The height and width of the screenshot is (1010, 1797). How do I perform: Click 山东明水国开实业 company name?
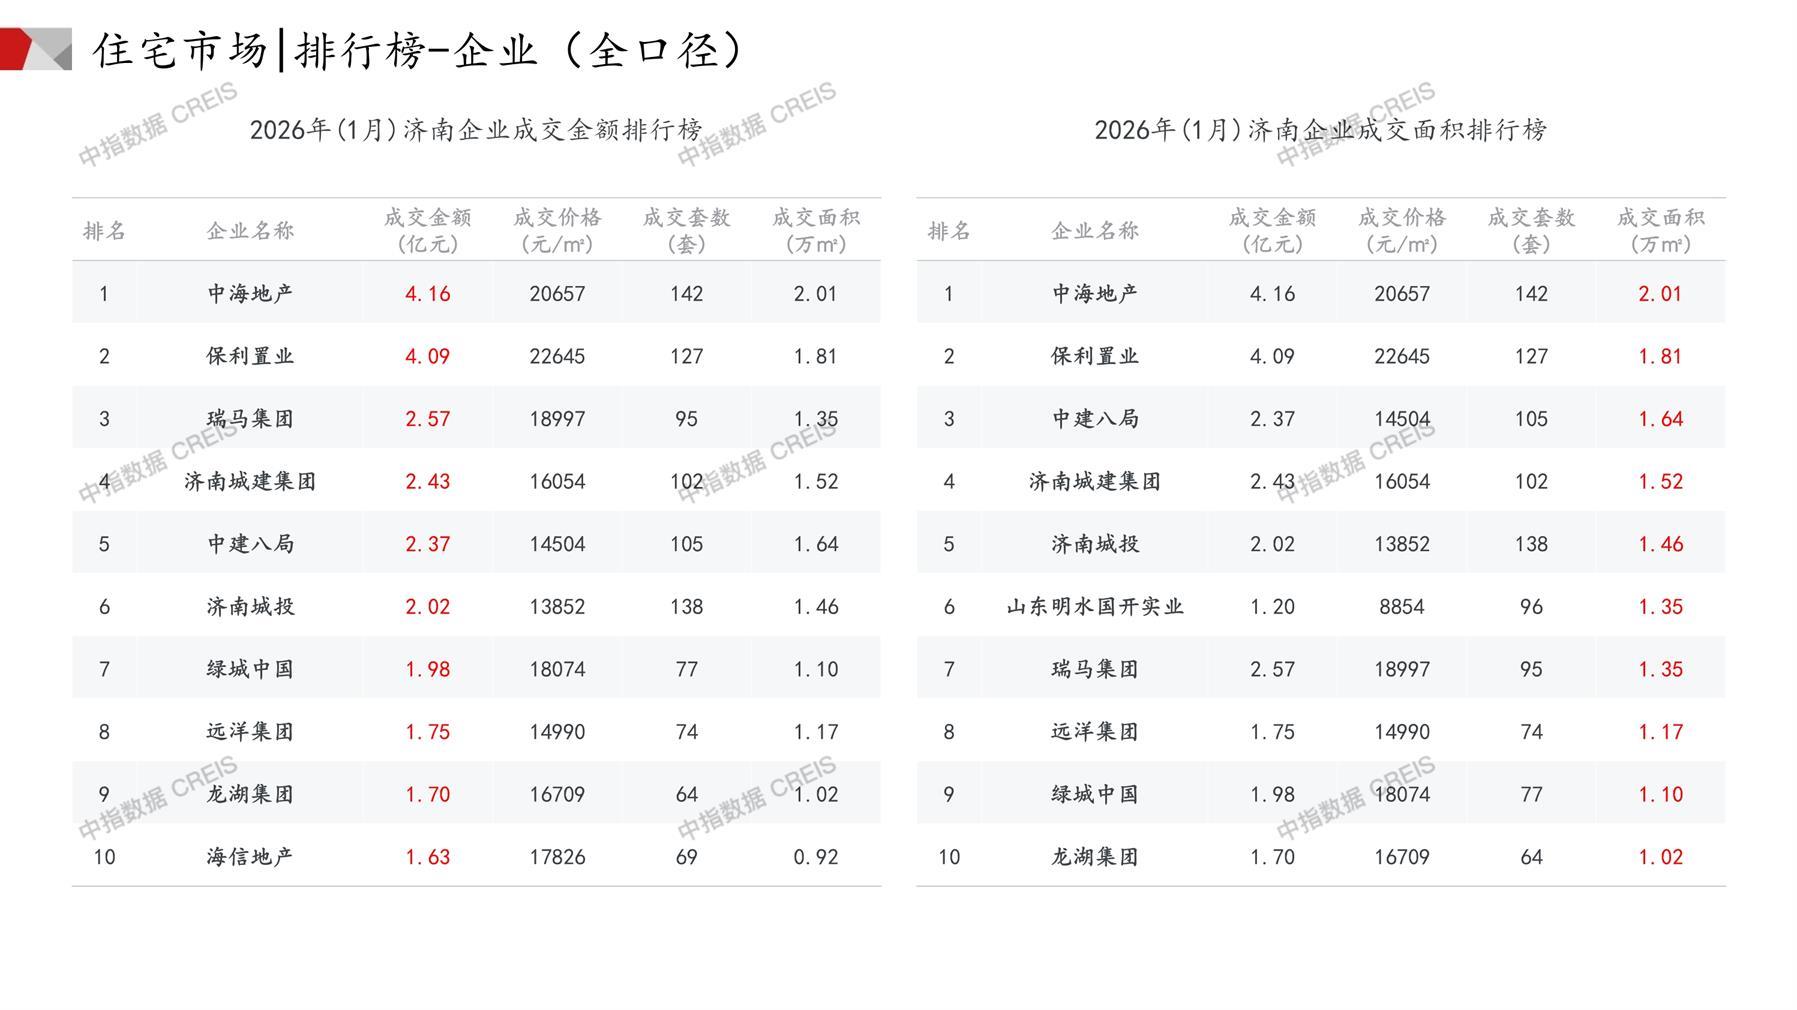[1095, 607]
